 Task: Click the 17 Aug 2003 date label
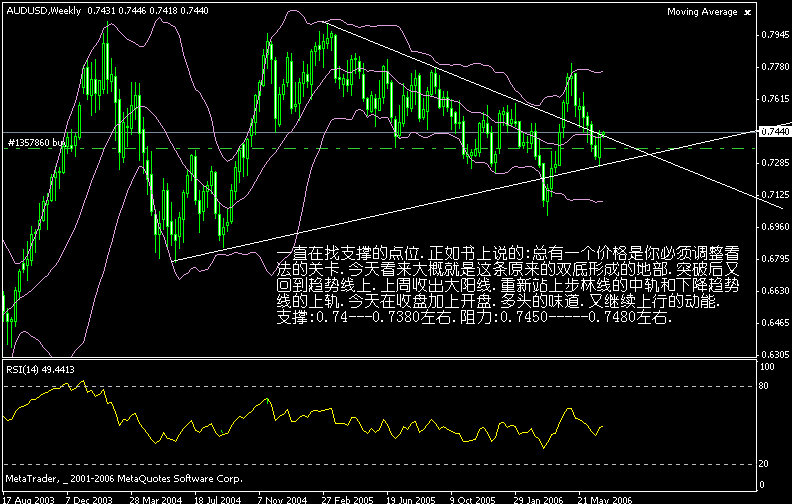(28, 499)
